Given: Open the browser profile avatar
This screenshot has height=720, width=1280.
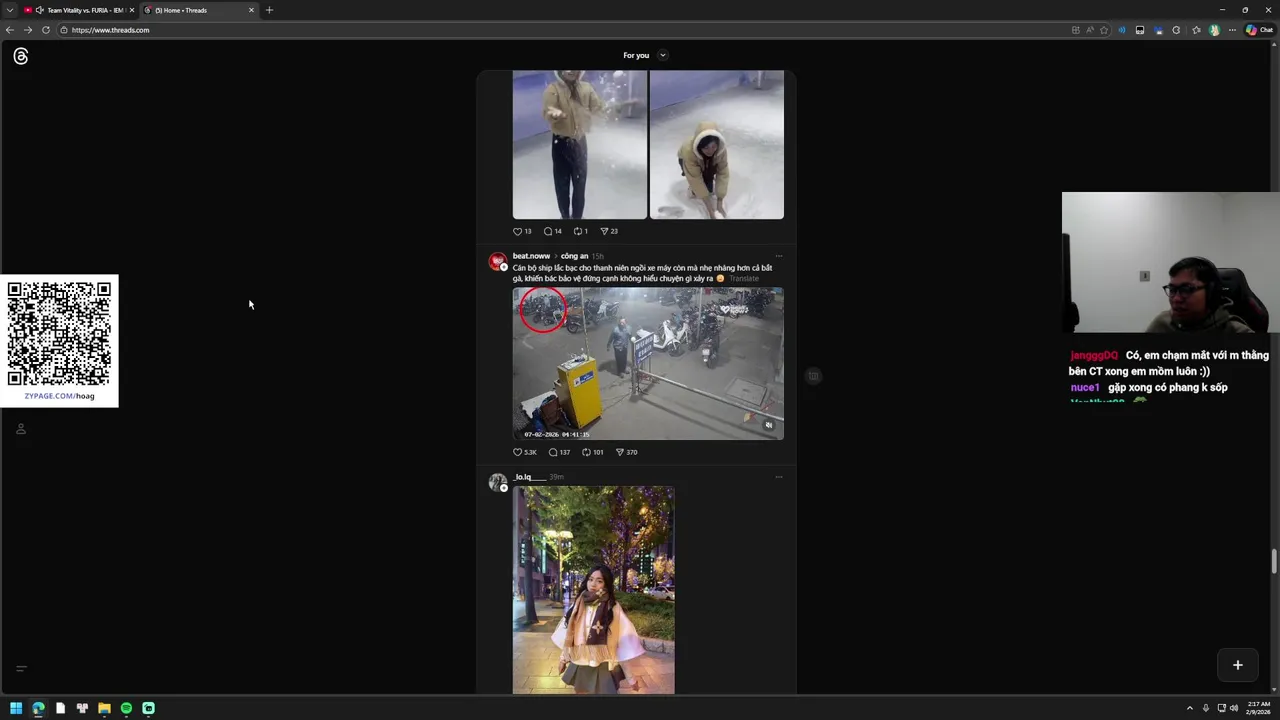Looking at the screenshot, I should [x=1214, y=30].
